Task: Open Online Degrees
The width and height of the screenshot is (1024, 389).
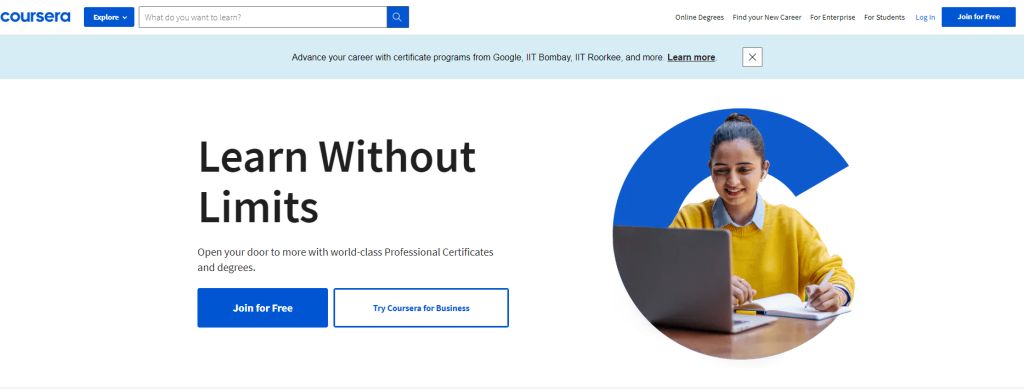Action: pos(699,18)
